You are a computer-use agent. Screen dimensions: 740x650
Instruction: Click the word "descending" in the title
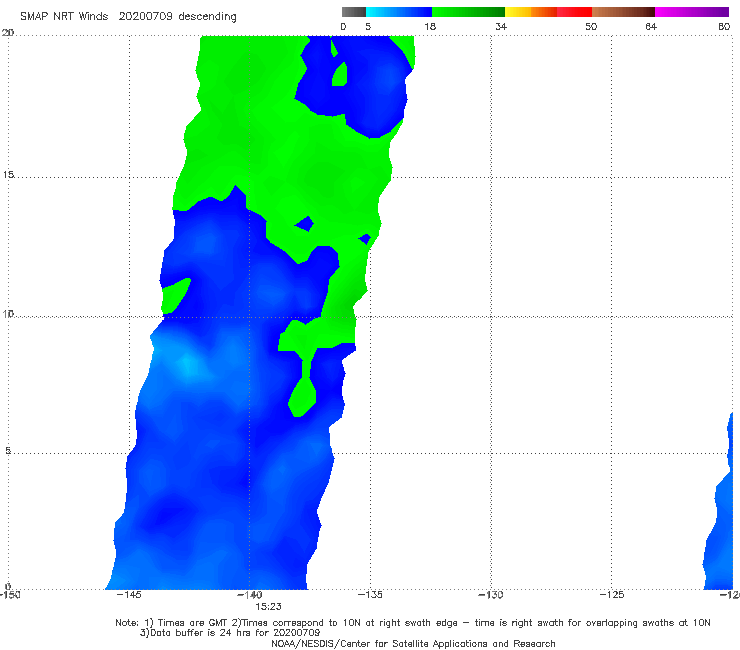208,17
